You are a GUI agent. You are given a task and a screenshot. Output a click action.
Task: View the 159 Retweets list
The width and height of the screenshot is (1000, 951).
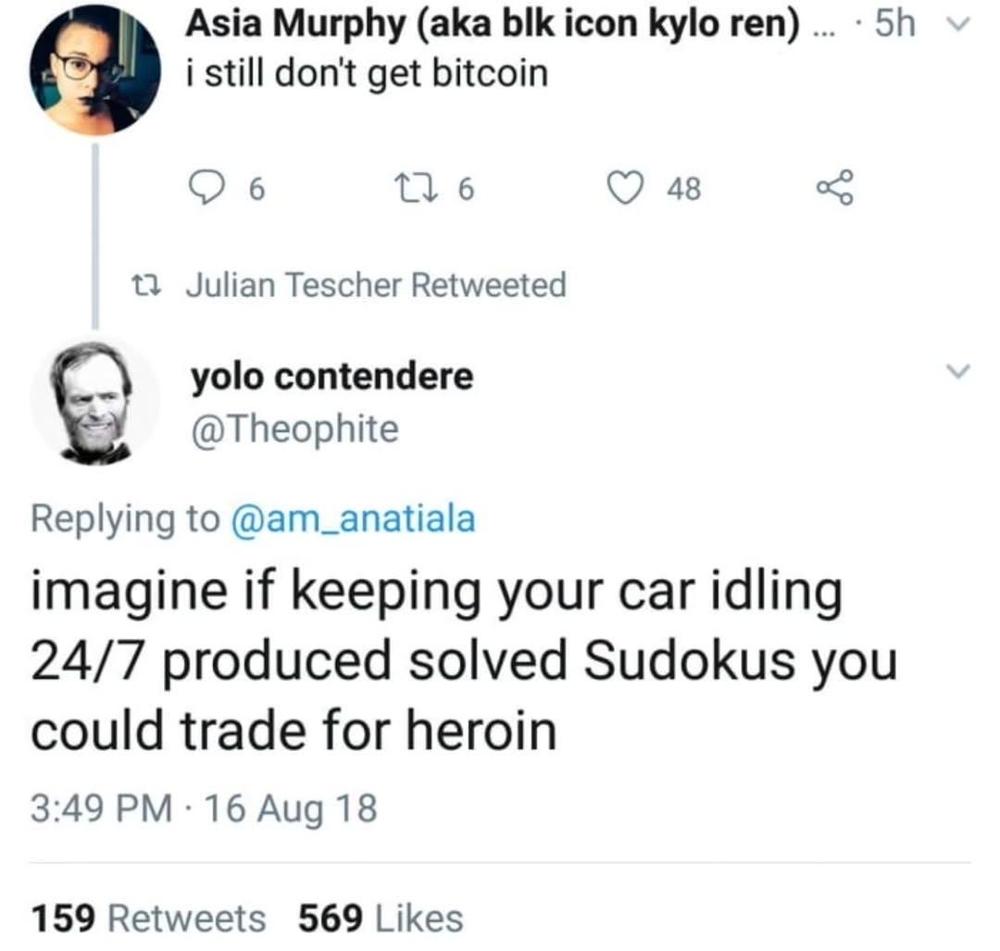[149, 918]
